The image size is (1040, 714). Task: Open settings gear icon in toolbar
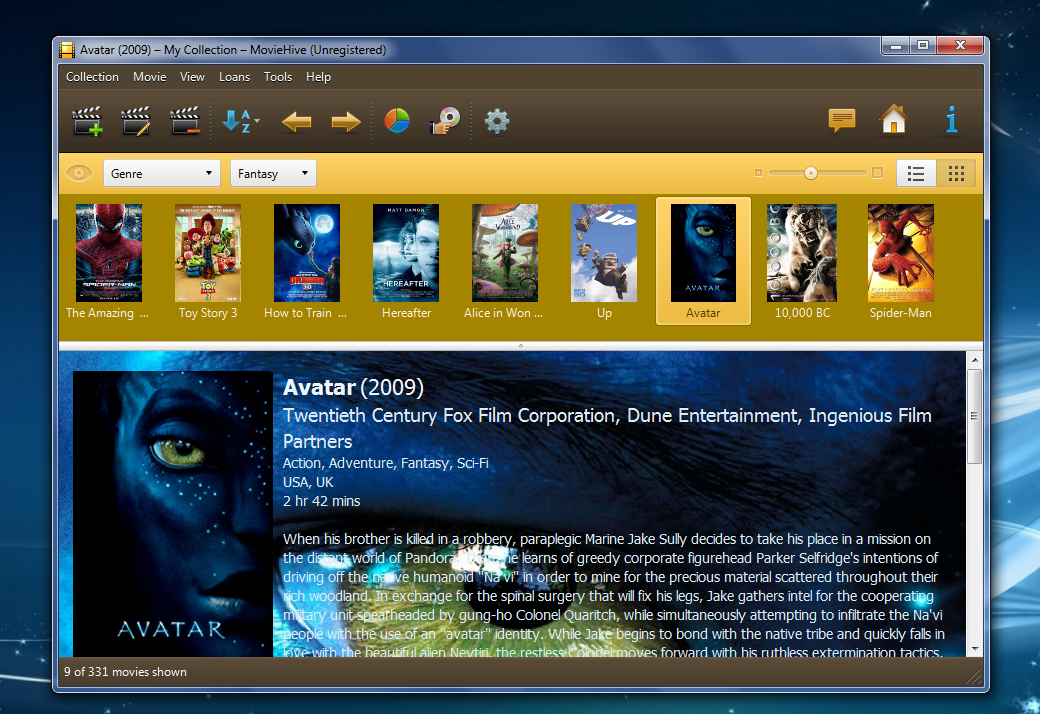tap(497, 121)
